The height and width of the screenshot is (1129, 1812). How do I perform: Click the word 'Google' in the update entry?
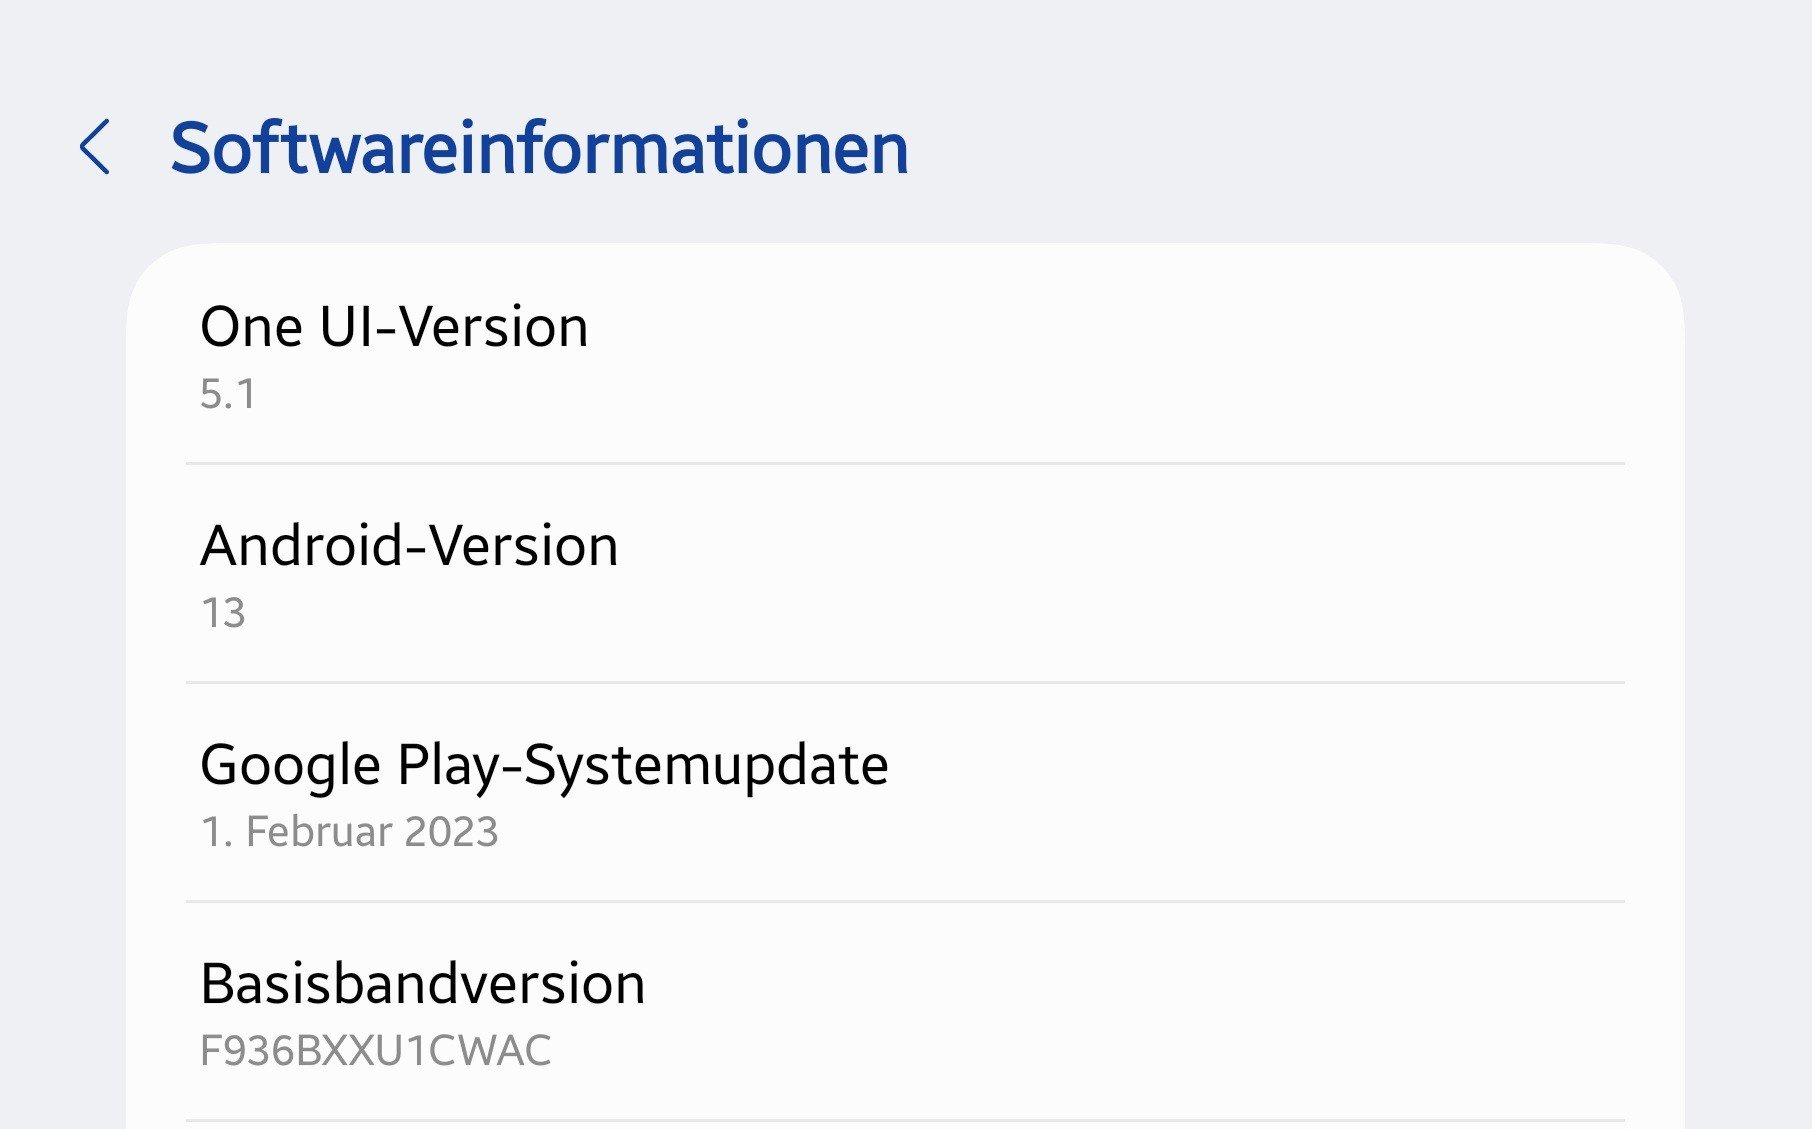pyautogui.click(x=290, y=766)
